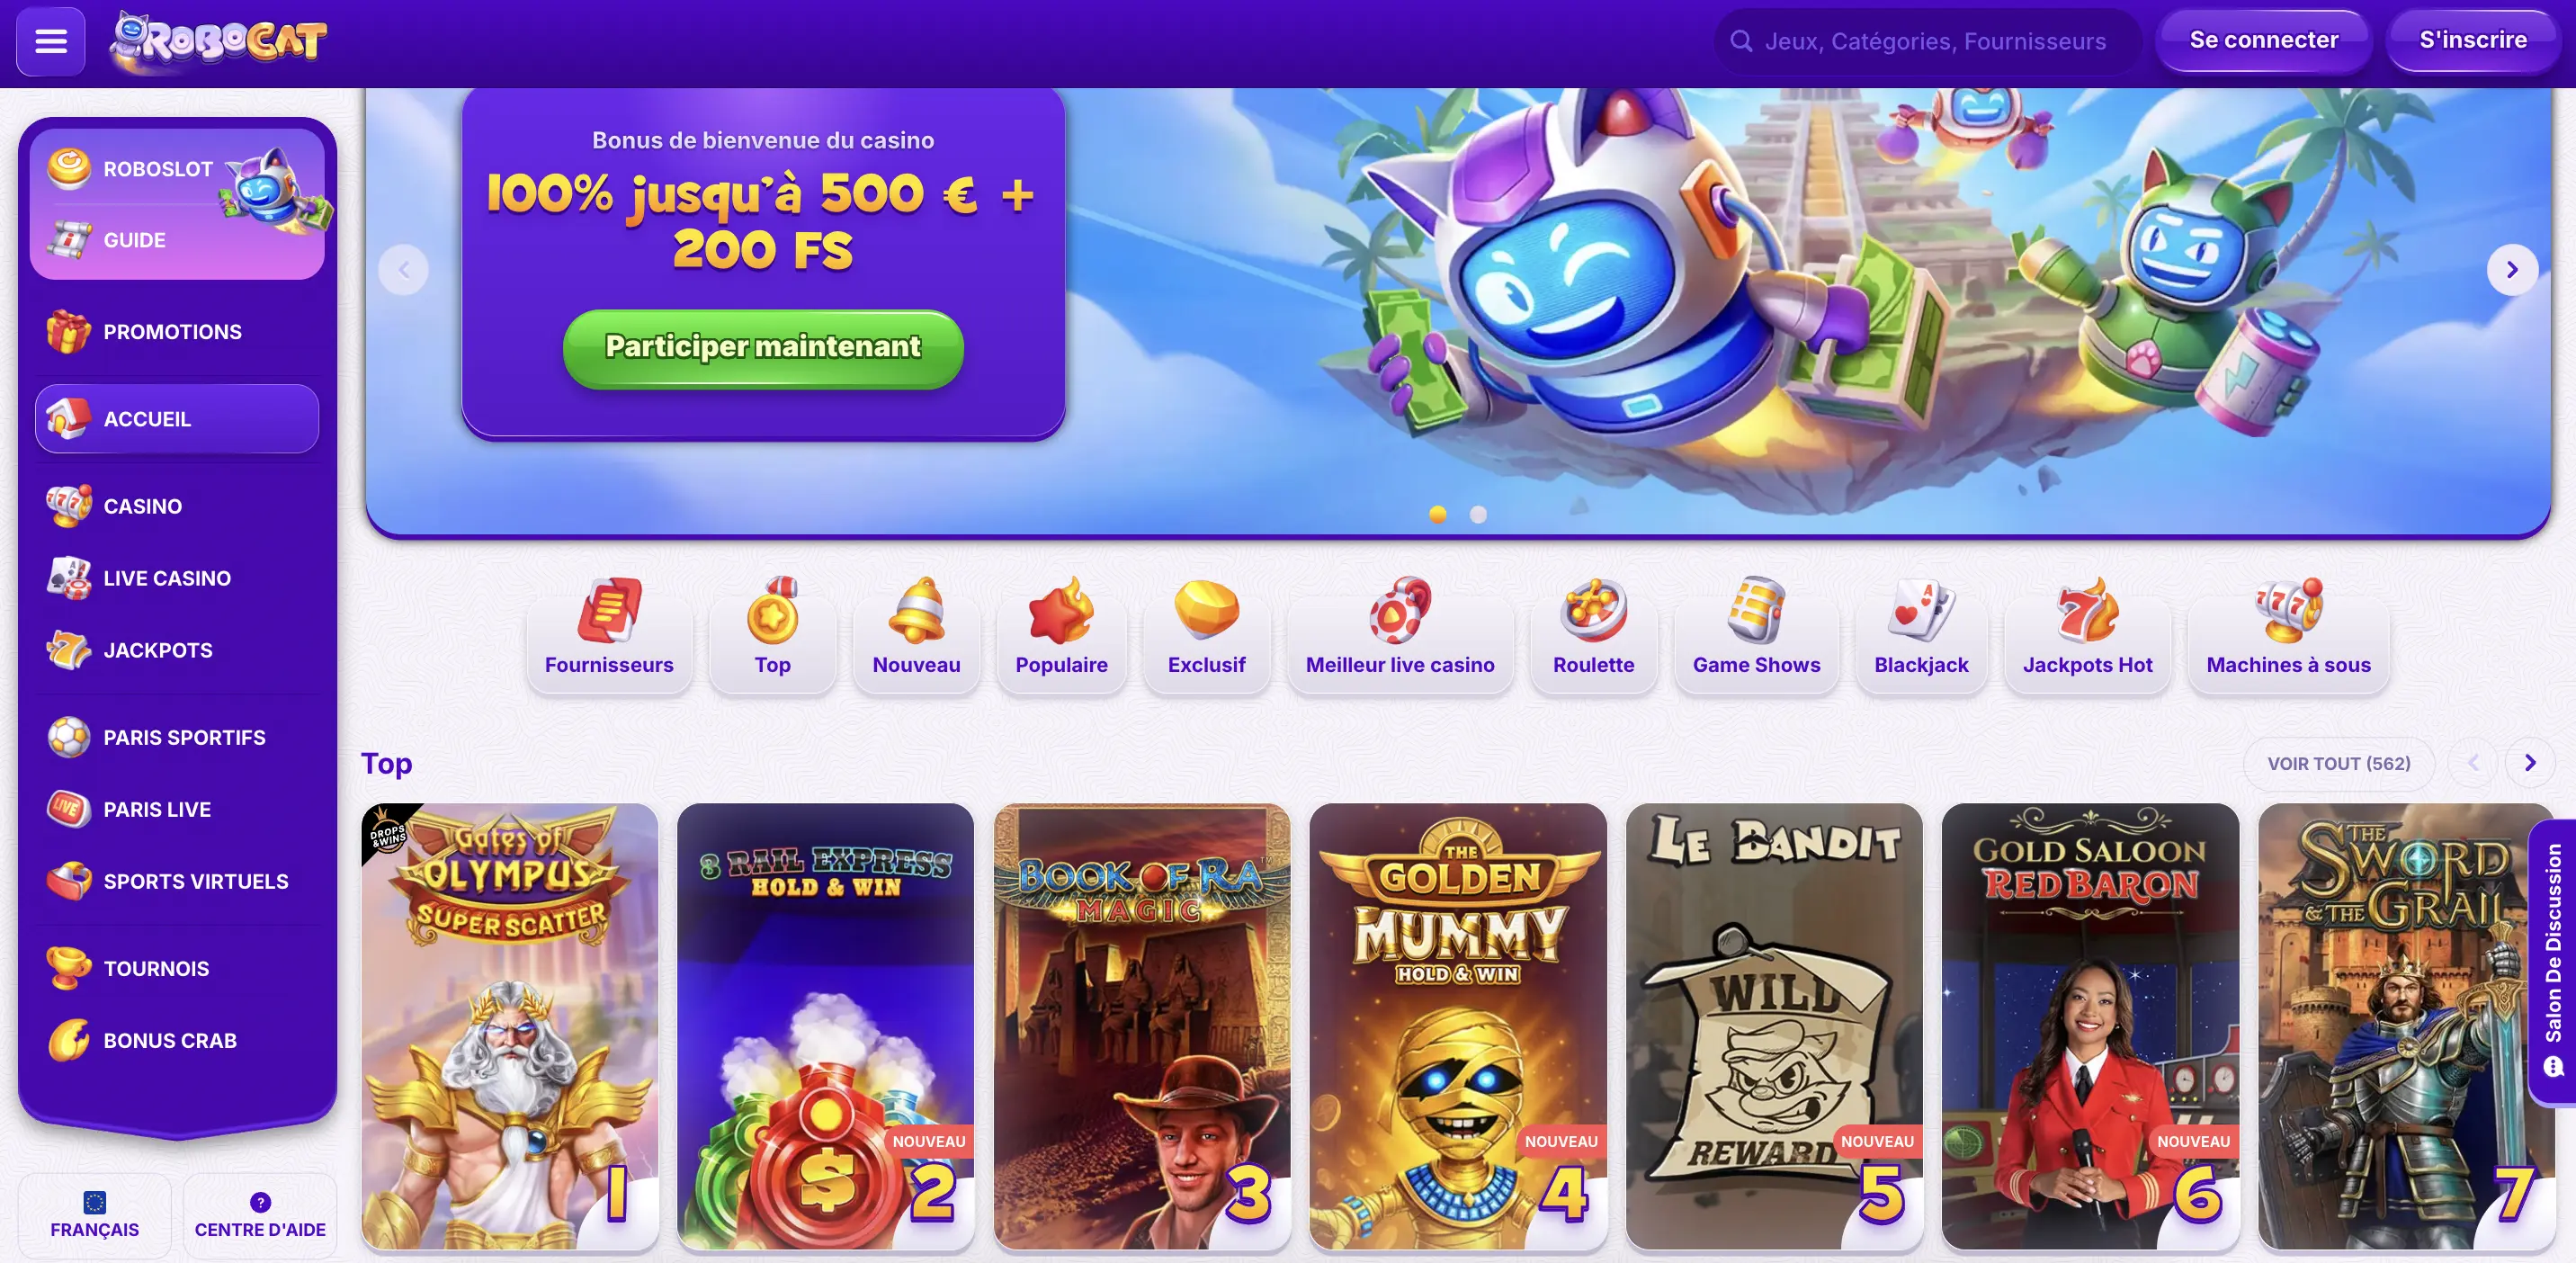Viewport: 2576px width, 1263px height.
Task: Select the first banner slide dot
Action: (1438, 514)
